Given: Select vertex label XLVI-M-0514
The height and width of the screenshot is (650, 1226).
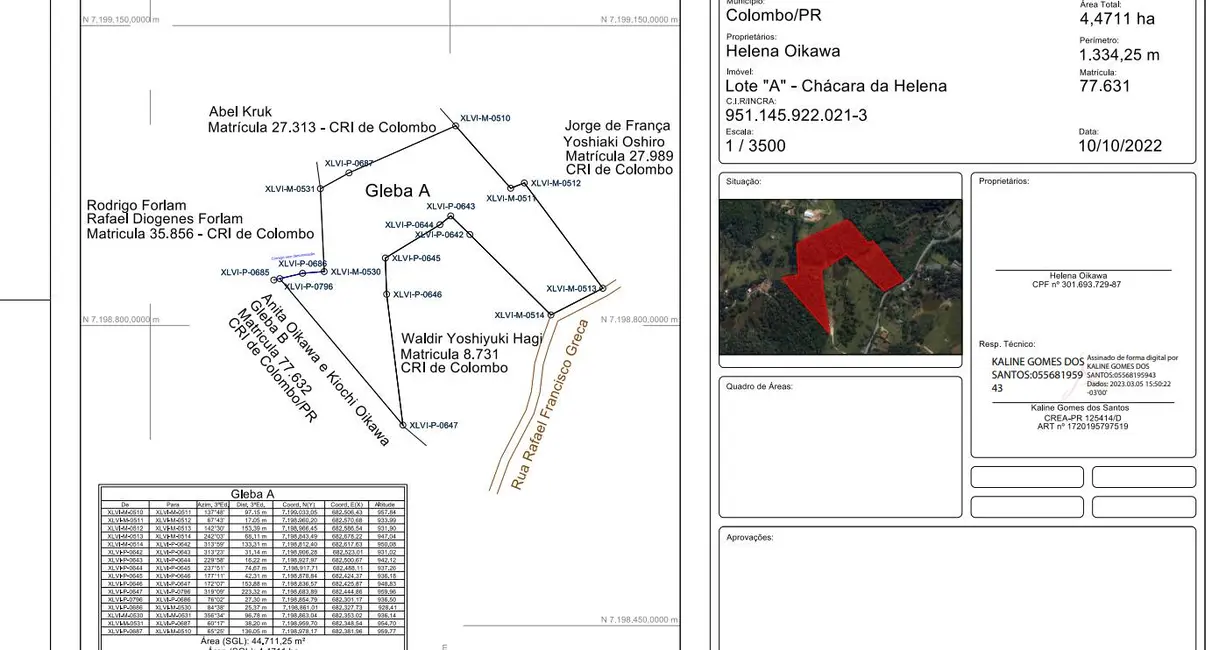Looking at the screenshot, I should pos(519,315).
